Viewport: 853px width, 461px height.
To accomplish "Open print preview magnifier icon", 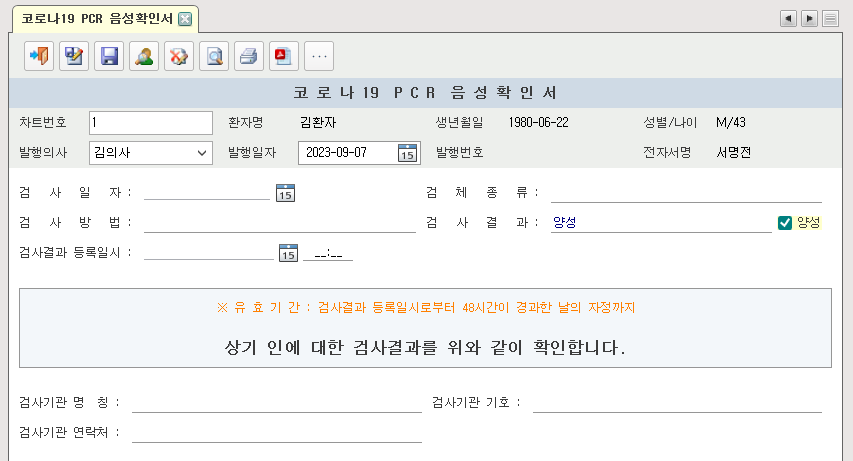I will pyautogui.click(x=214, y=56).
